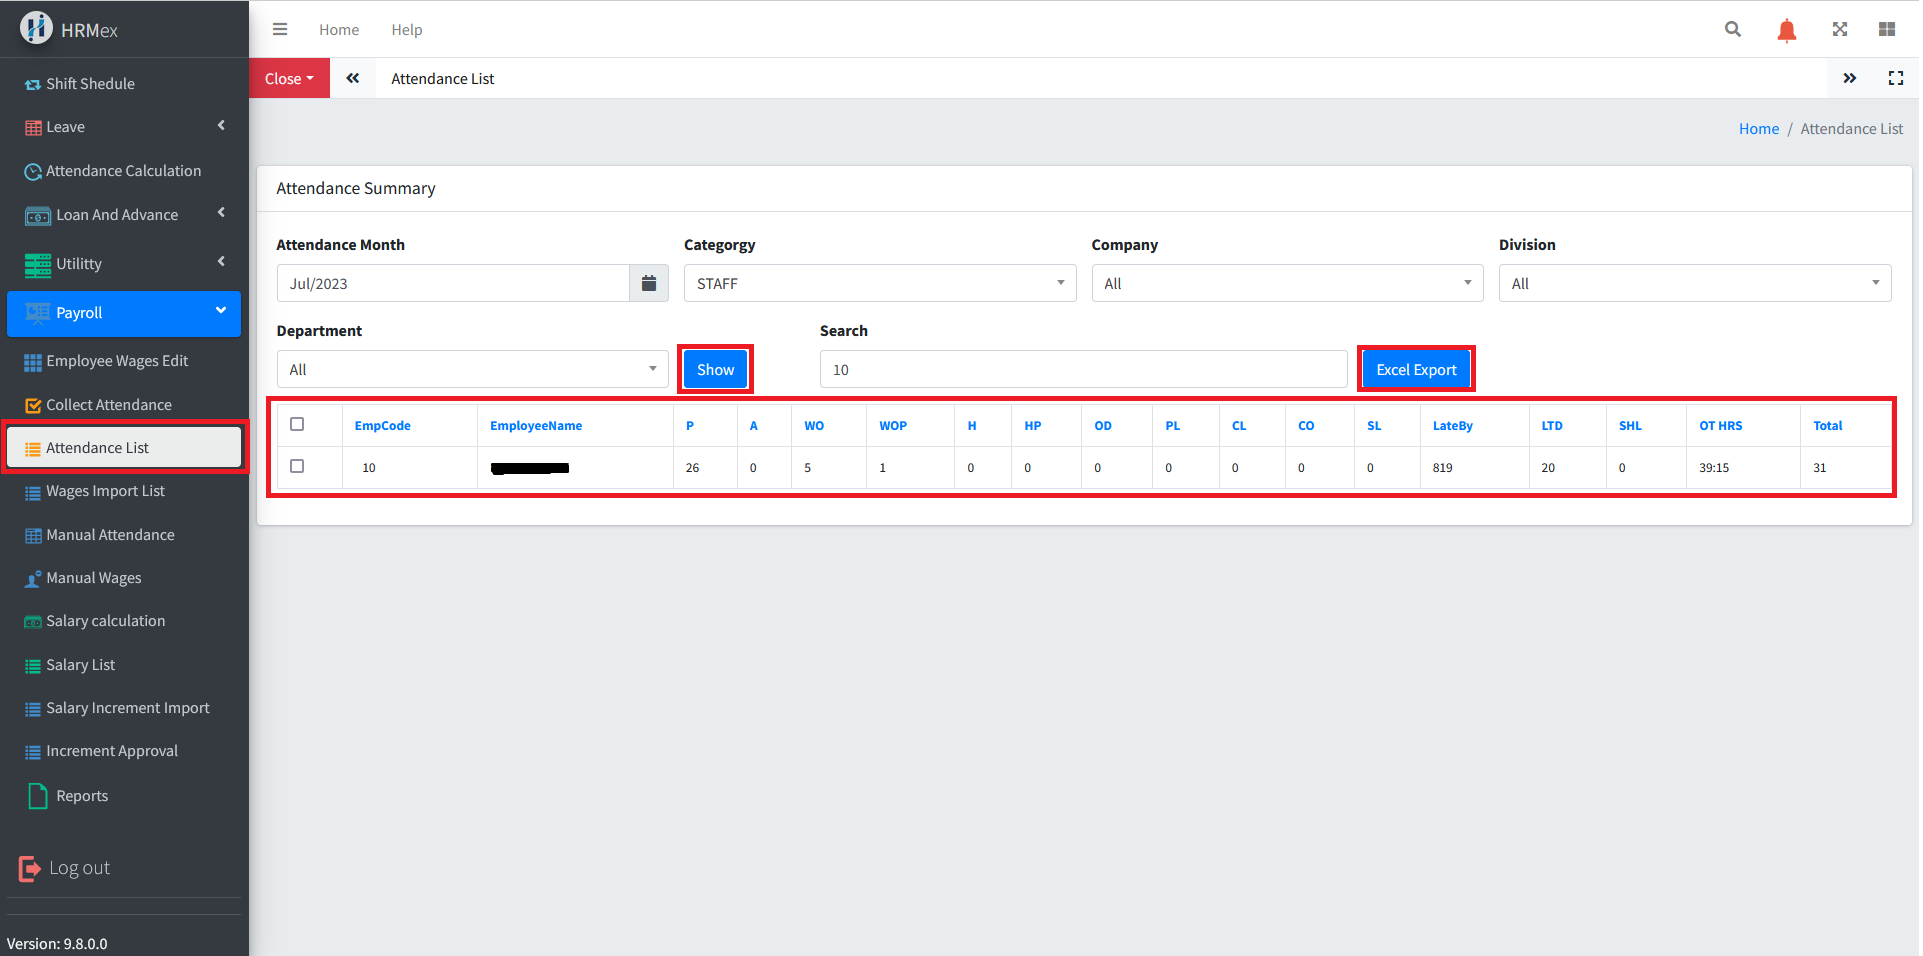Select Manual Attendance from sidebar menu
The width and height of the screenshot is (1923, 956).
click(x=110, y=535)
